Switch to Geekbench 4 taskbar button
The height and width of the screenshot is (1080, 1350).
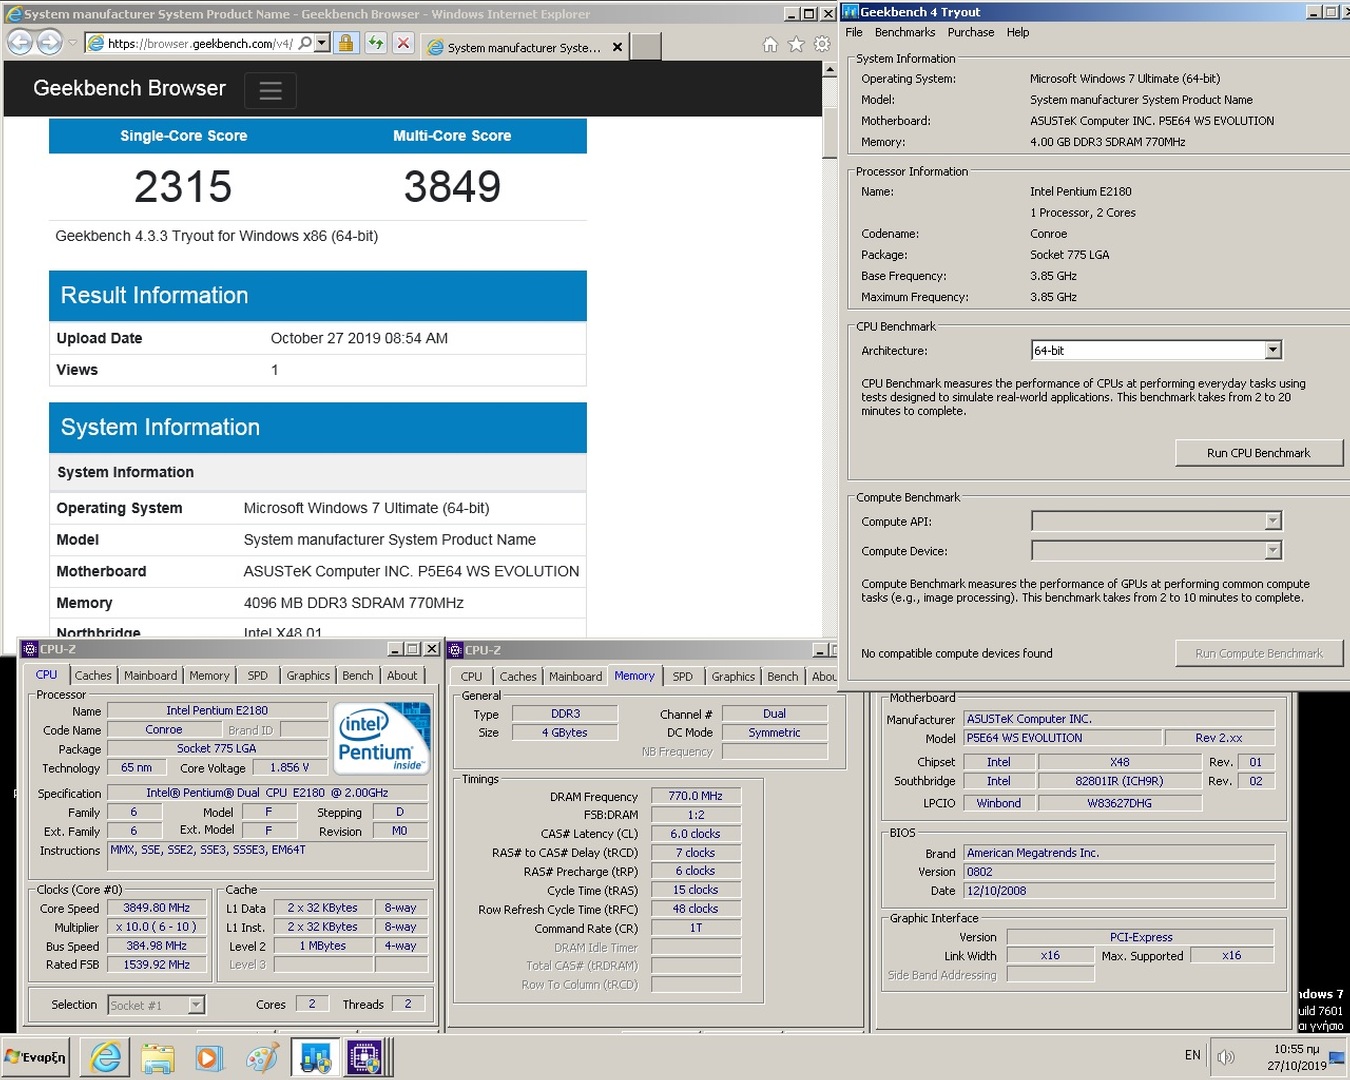(315, 1057)
